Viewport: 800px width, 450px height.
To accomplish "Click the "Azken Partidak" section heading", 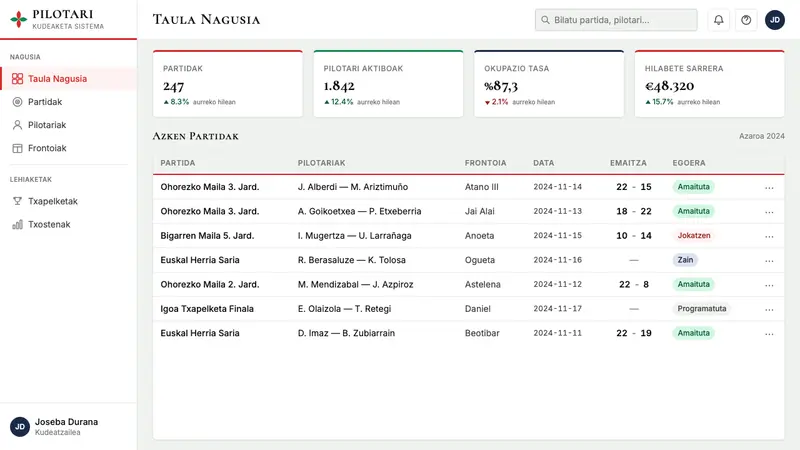I will point(195,136).
